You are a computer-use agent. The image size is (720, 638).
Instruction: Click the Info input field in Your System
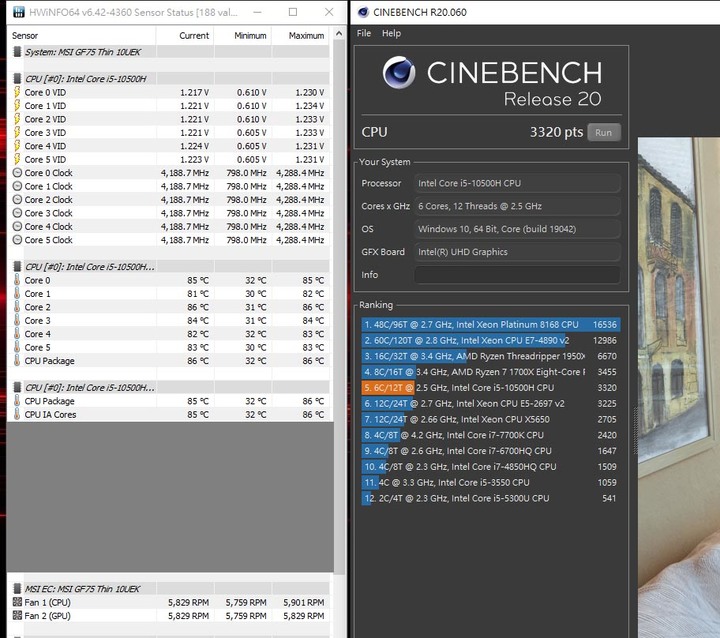(x=518, y=275)
